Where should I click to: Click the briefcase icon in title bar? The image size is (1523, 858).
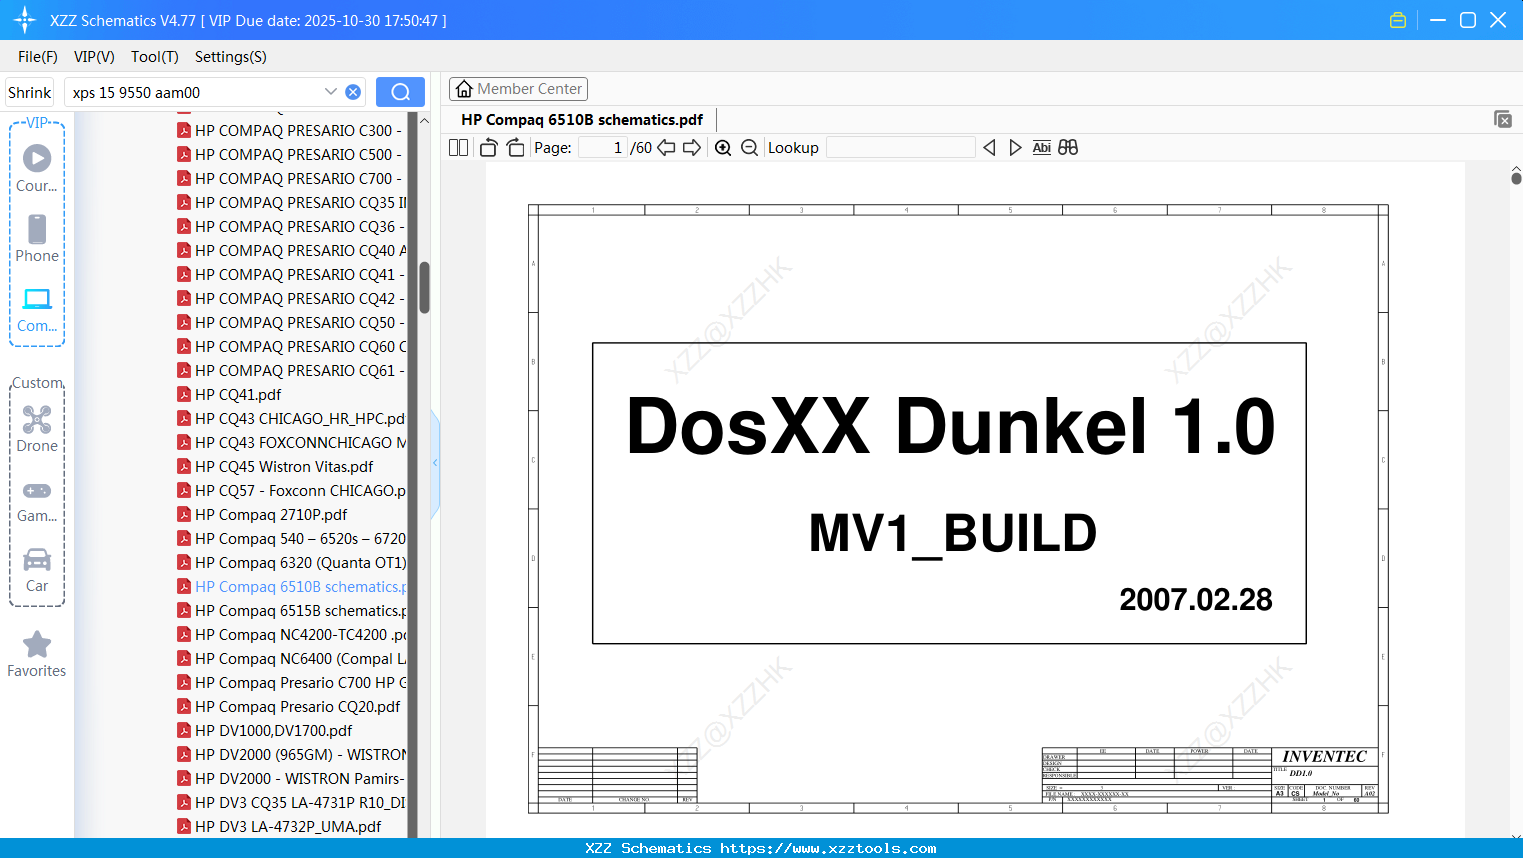(1398, 20)
